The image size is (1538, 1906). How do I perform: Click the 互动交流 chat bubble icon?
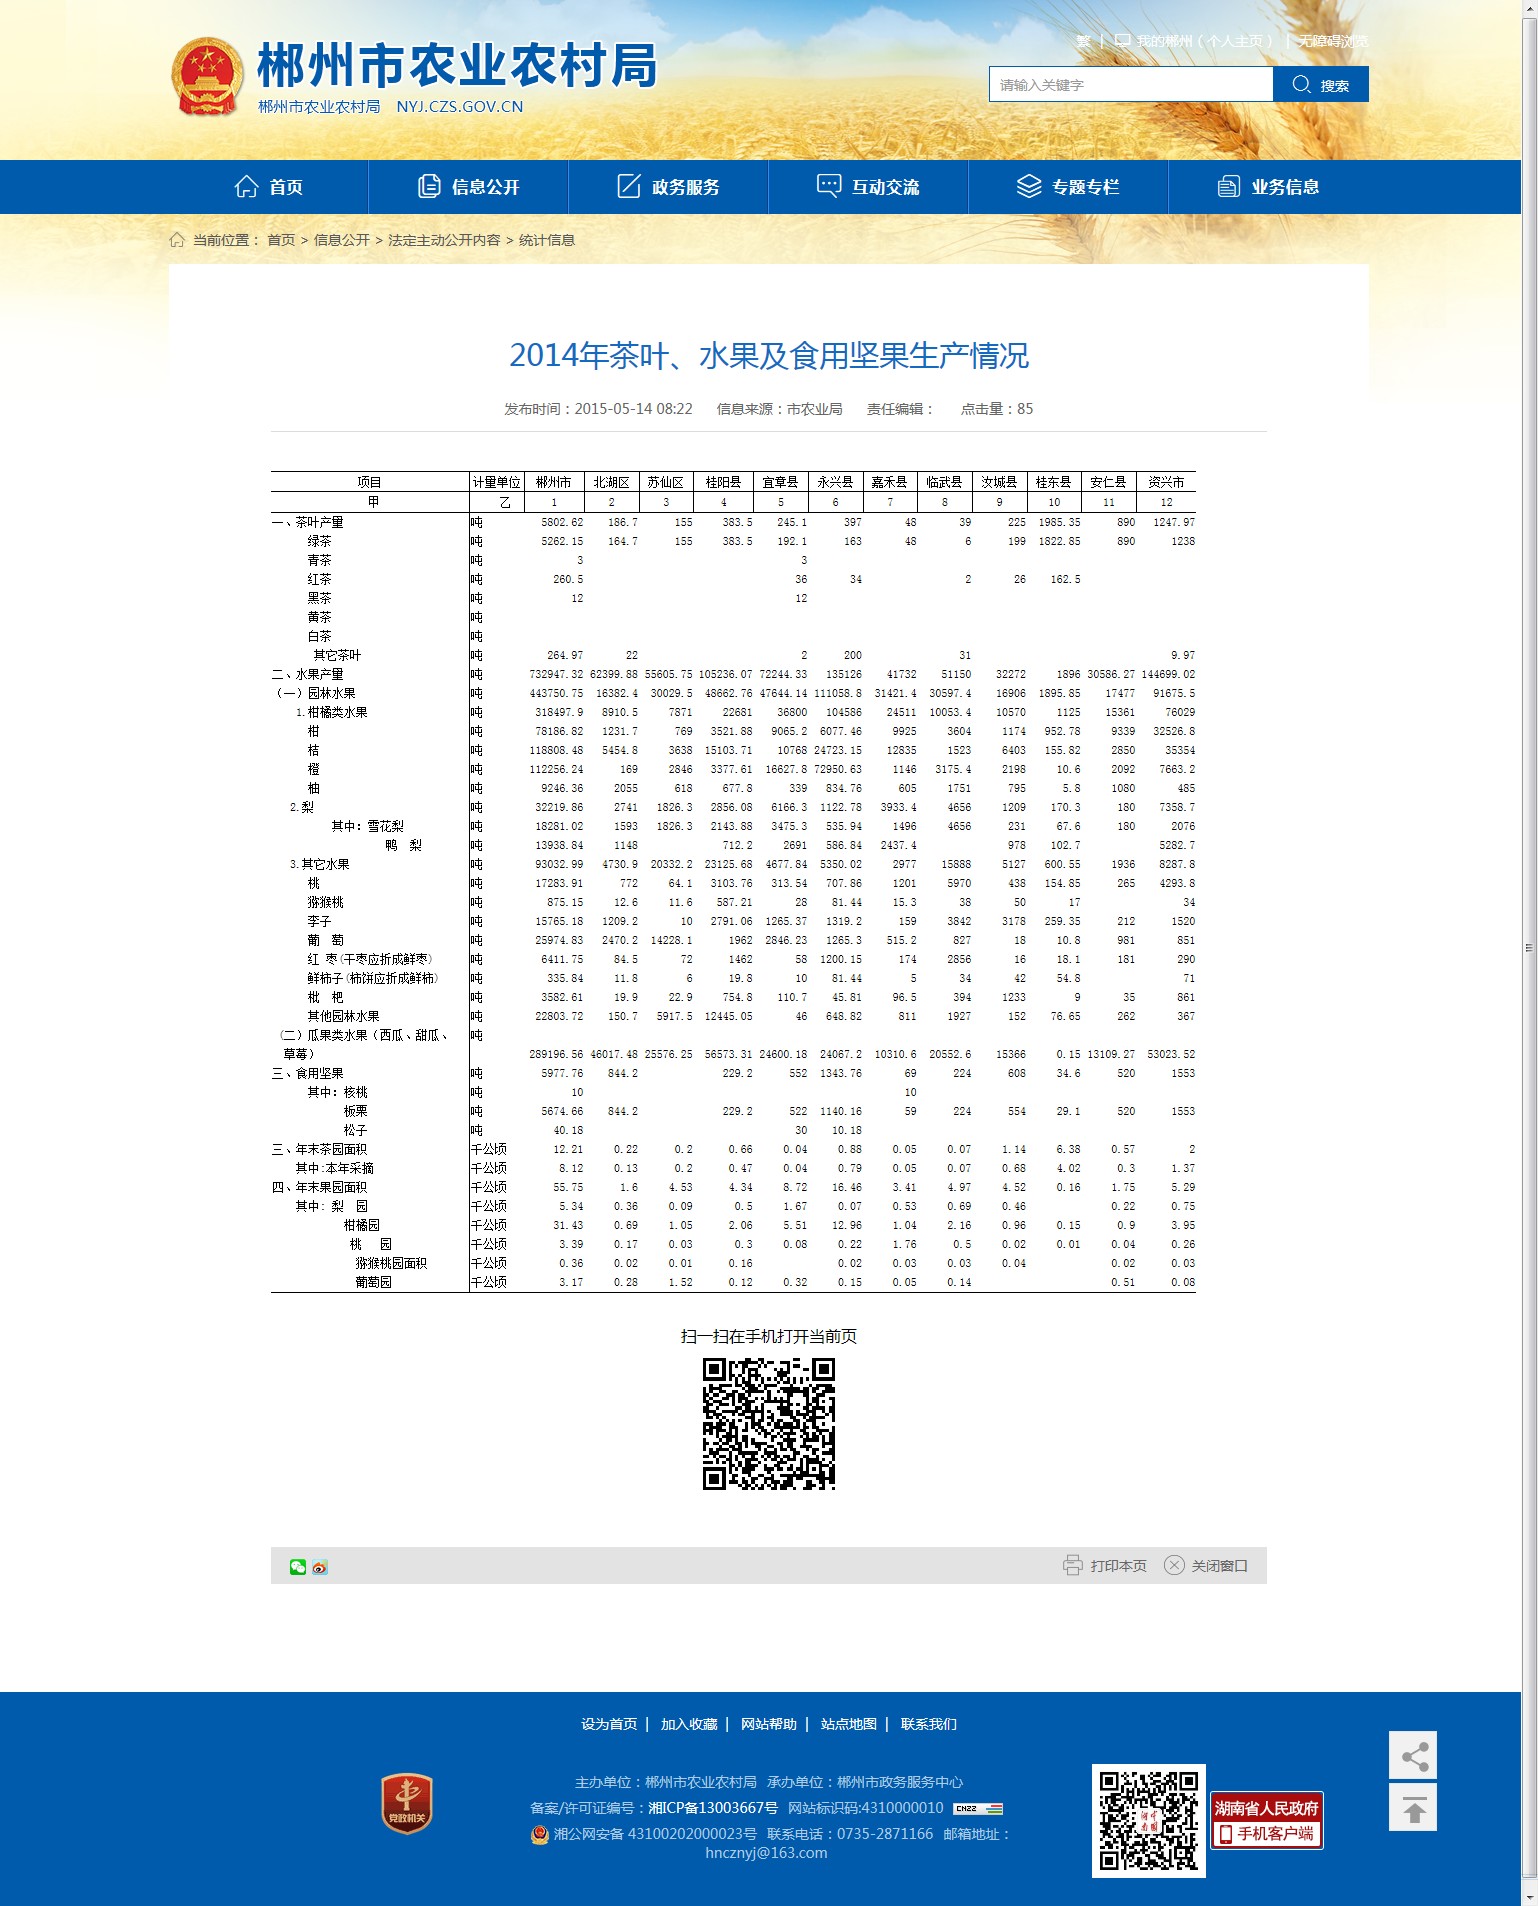click(x=829, y=186)
